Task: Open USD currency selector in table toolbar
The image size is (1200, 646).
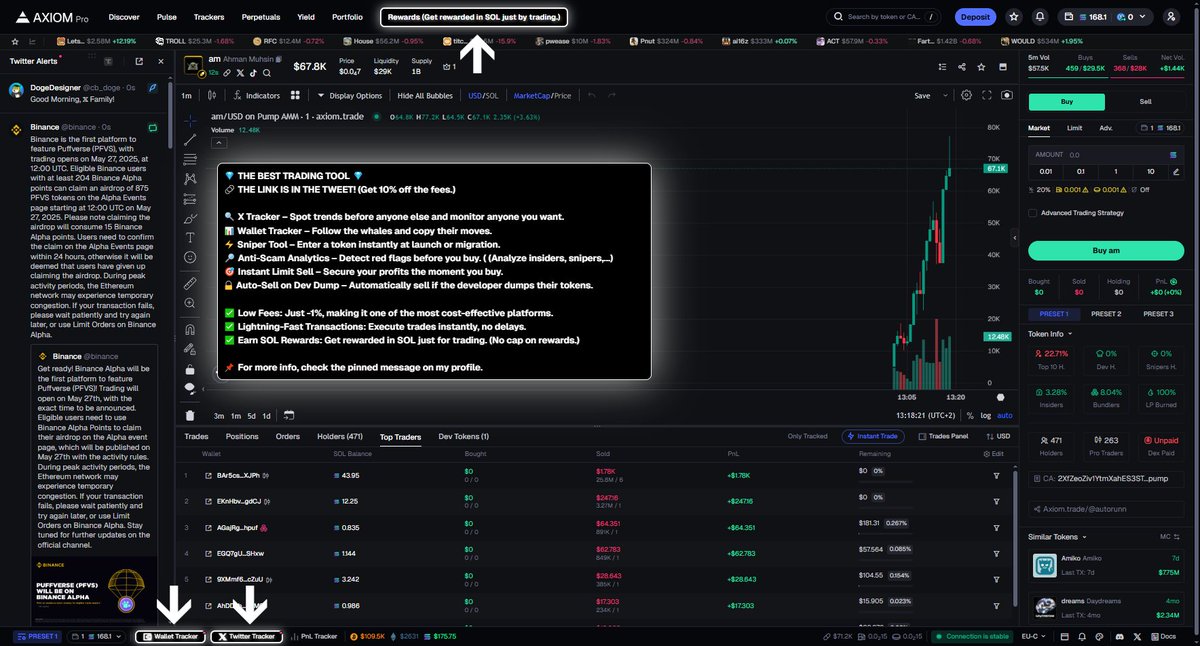Action: click(998, 437)
